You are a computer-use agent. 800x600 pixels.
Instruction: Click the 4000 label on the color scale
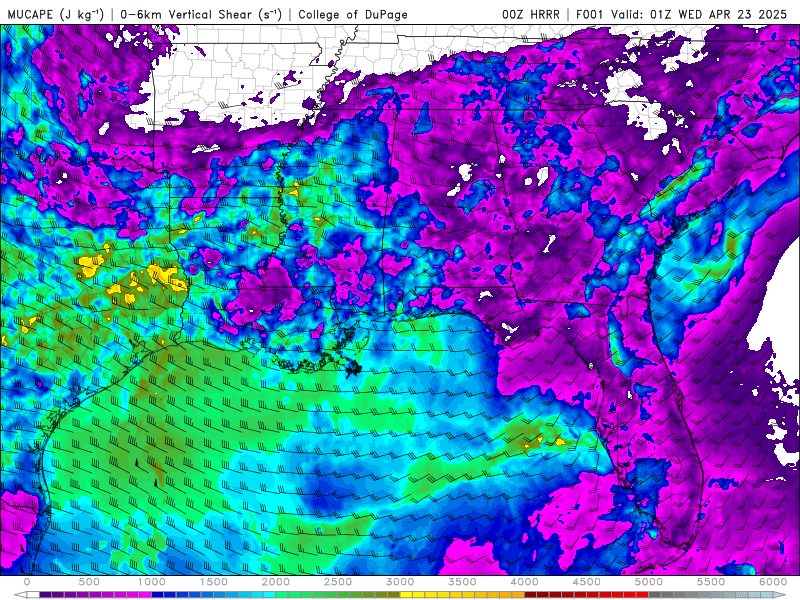(x=524, y=582)
